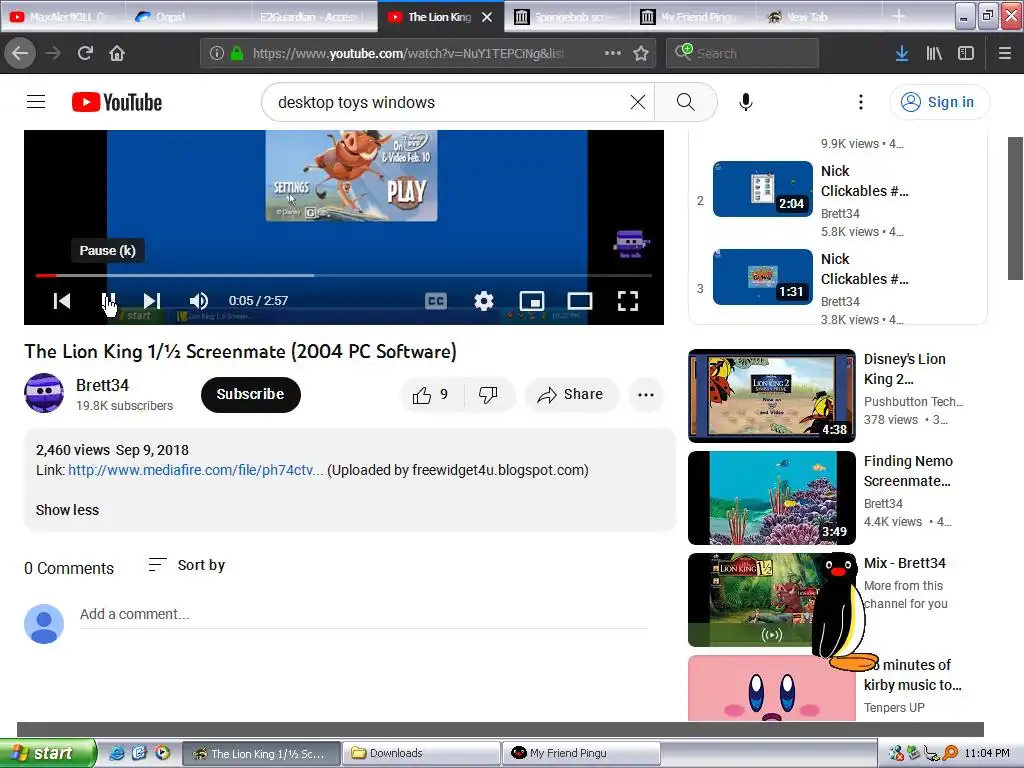The image size is (1024, 768).
Task: Open YouTube guide hamburger menu
Action: pyautogui.click(x=36, y=102)
